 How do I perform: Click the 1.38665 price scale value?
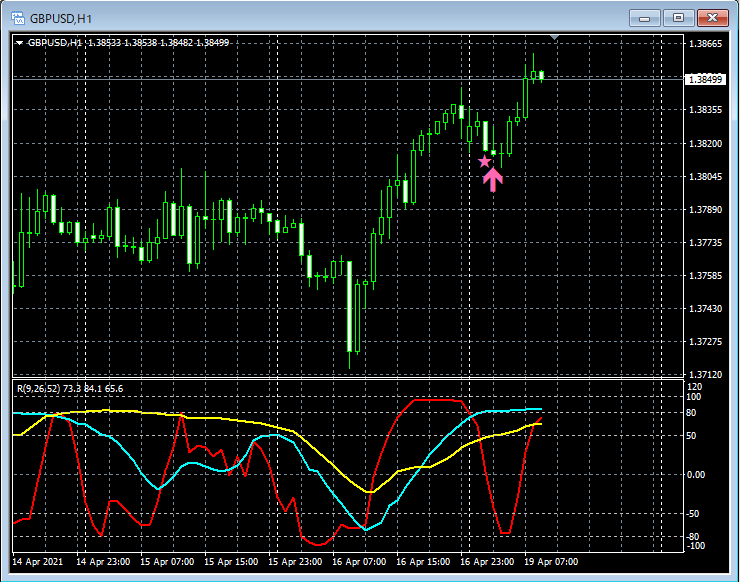coord(705,44)
